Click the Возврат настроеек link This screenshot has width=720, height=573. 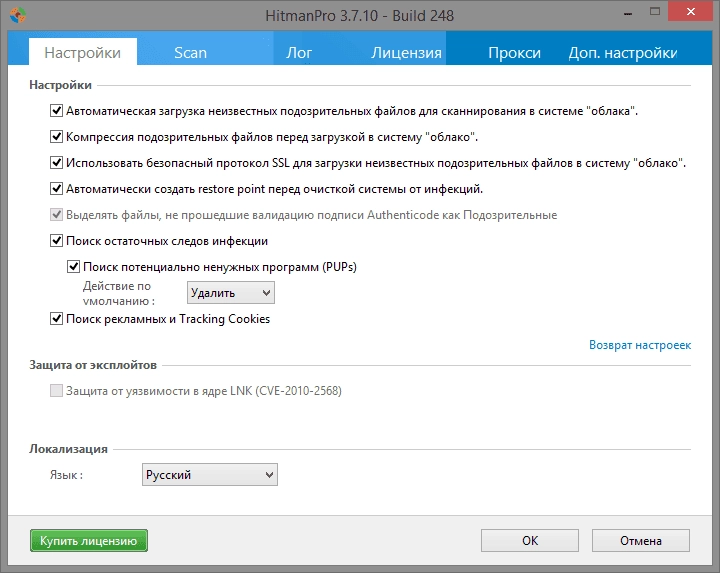(x=640, y=345)
